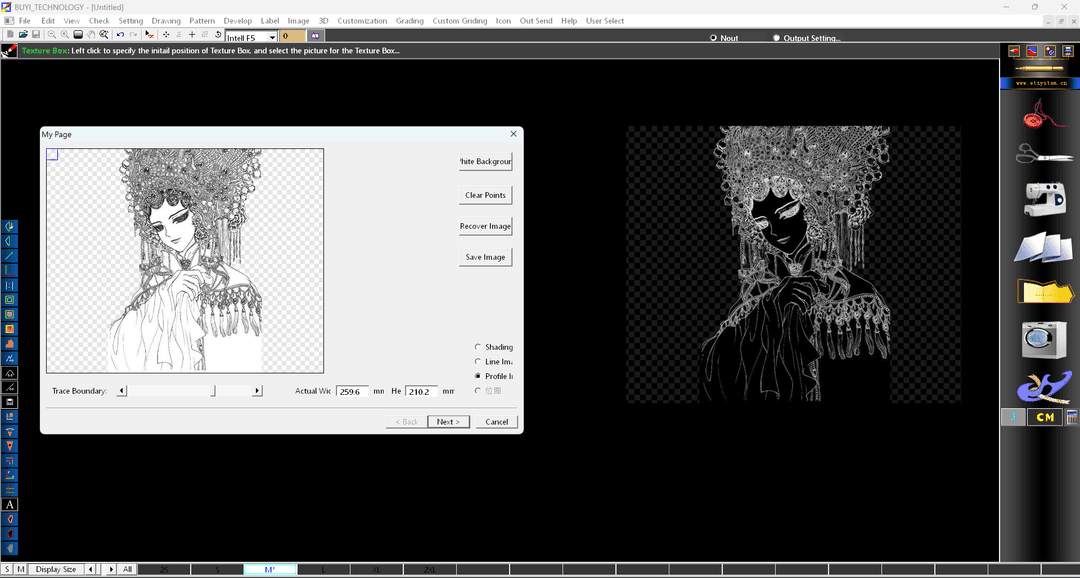The image size is (1080, 578).
Task: Click Trace Boundary right arrow
Action: [257, 391]
